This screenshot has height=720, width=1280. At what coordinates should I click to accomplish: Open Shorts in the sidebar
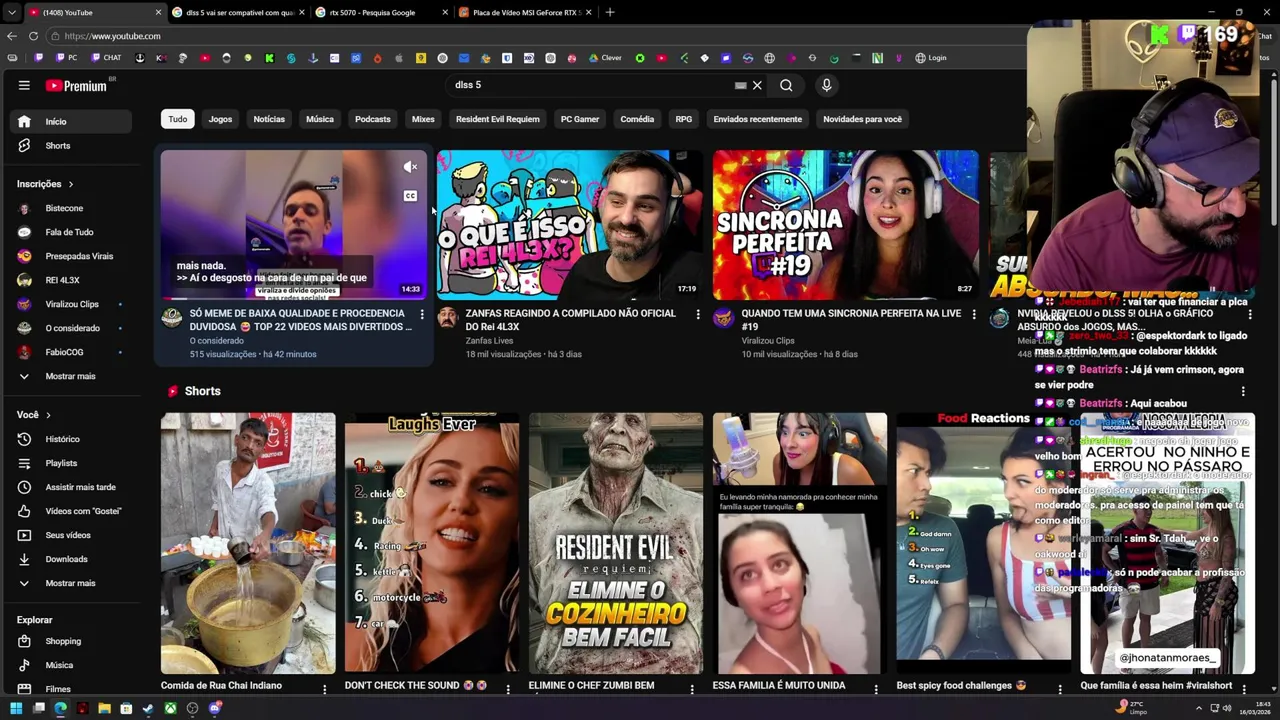(x=70, y=146)
